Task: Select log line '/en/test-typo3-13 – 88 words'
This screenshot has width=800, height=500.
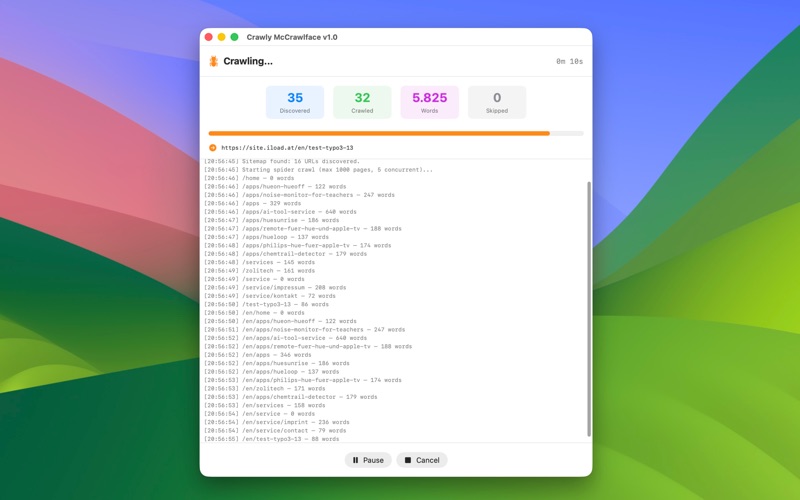Action: click(x=271, y=439)
